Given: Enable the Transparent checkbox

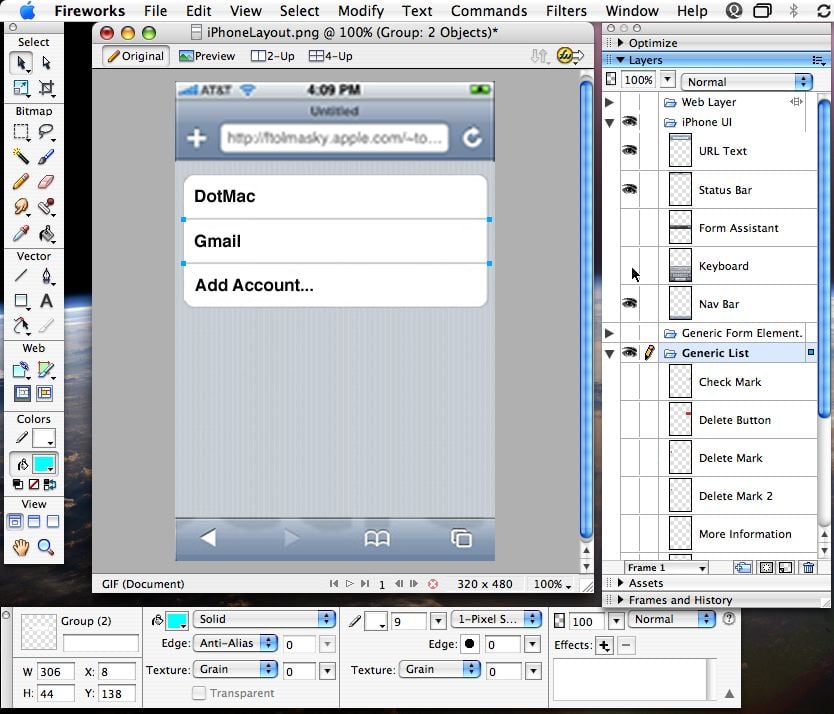Looking at the screenshot, I should [198, 693].
